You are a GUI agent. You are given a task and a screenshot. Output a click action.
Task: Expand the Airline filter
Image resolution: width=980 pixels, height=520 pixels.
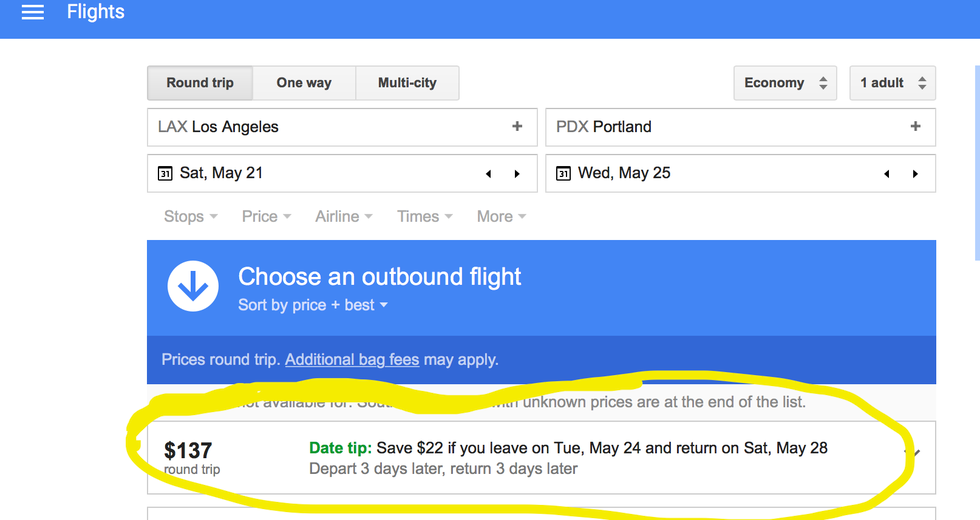[343, 216]
